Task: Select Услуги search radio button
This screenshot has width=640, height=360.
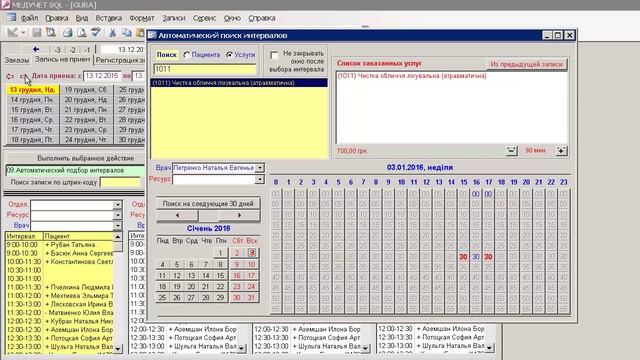Action: tap(229, 55)
